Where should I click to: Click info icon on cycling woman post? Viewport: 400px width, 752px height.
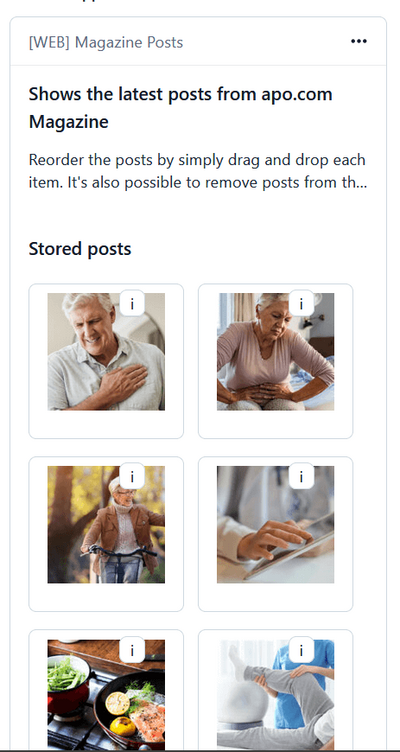(132, 476)
